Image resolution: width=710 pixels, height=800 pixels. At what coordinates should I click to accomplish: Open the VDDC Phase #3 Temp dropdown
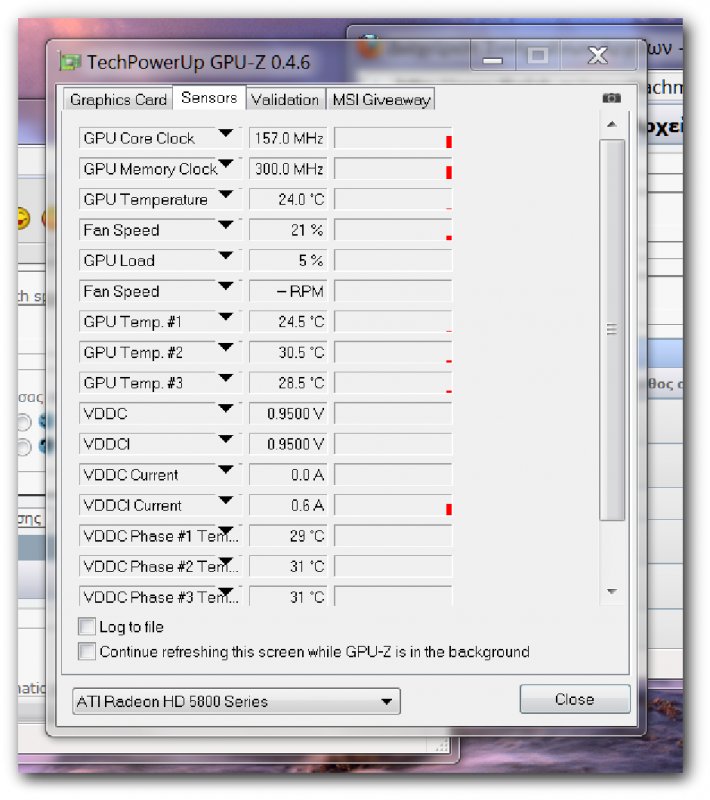225,592
